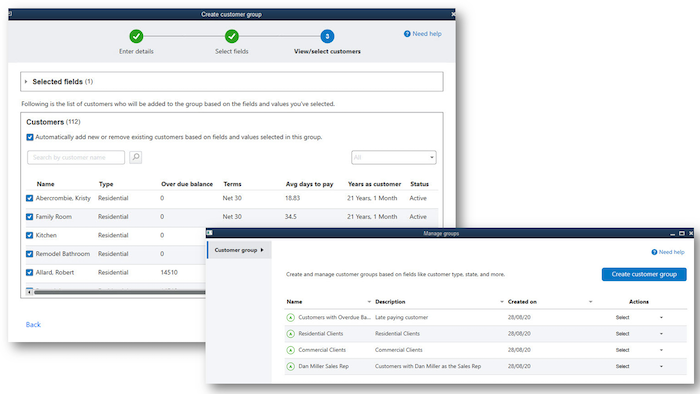Uncheck the Allard, Robert row checkbox
The height and width of the screenshot is (394, 700).
click(x=29, y=272)
